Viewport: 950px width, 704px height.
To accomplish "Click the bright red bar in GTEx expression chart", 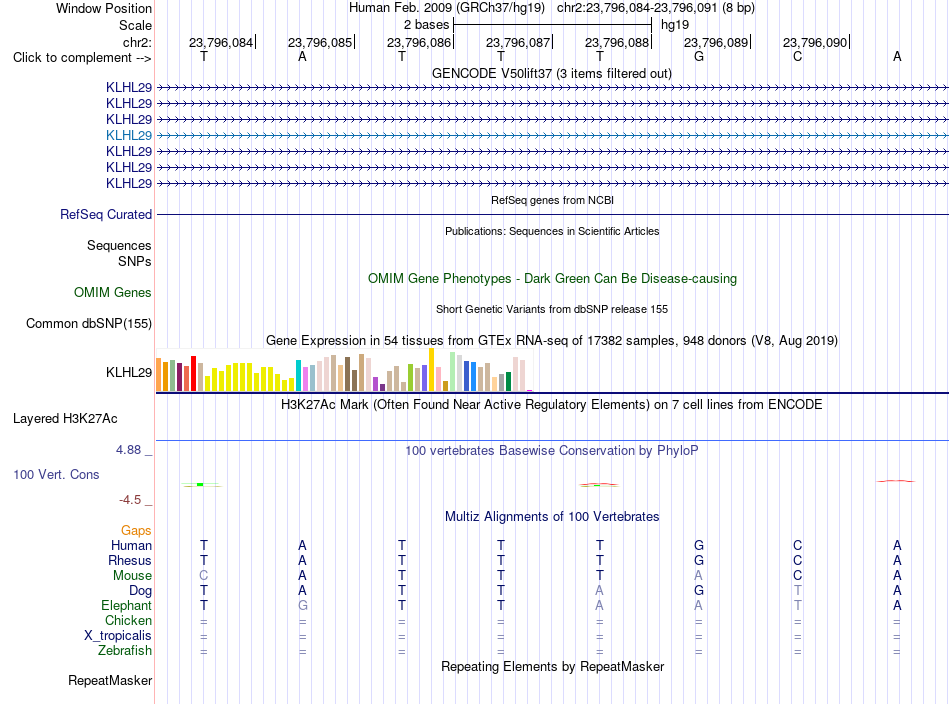I will click(193, 373).
